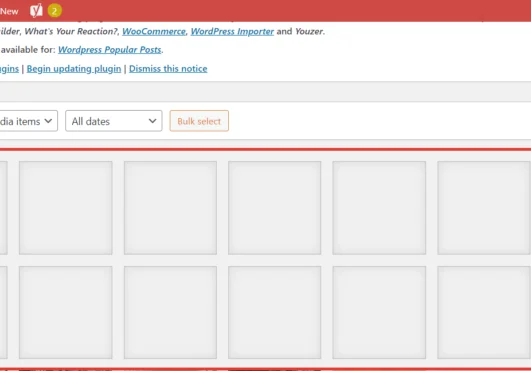Click Begin updating plugin link
This screenshot has height=371, width=531.
click(x=74, y=69)
